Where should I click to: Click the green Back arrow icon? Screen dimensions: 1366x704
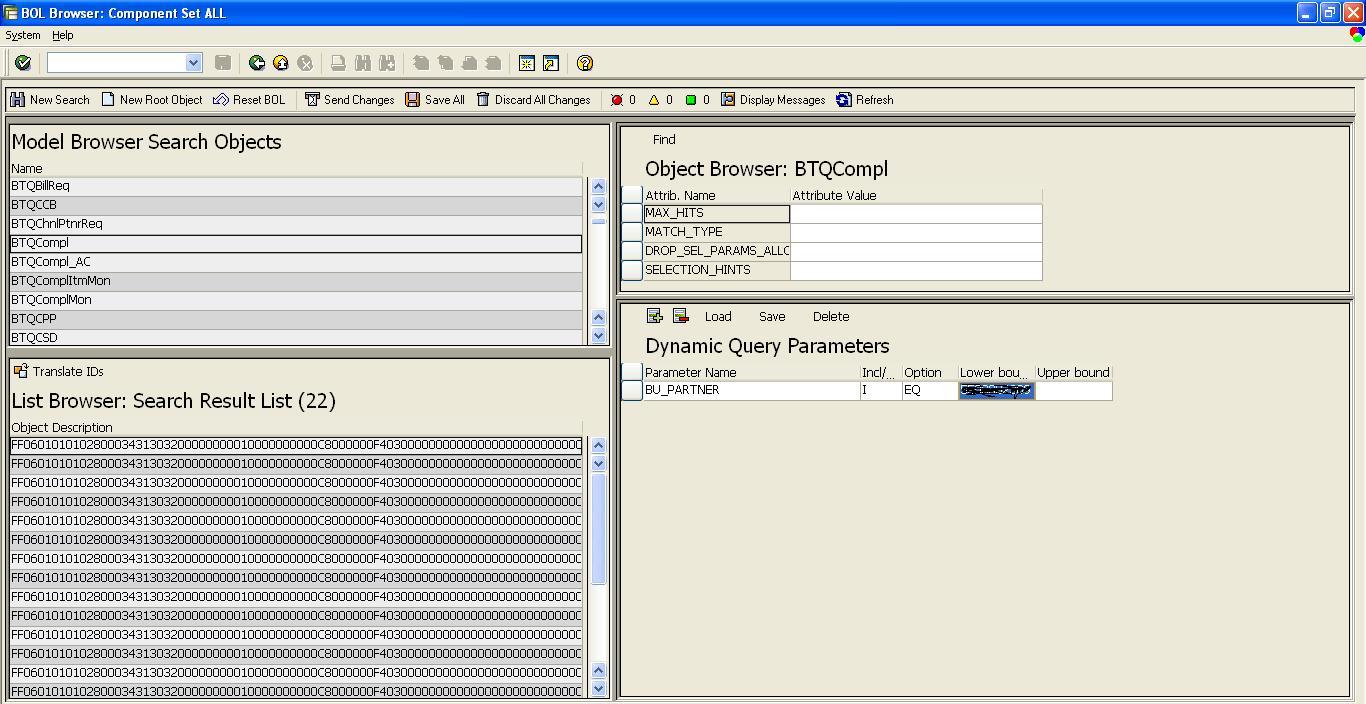tap(257, 63)
